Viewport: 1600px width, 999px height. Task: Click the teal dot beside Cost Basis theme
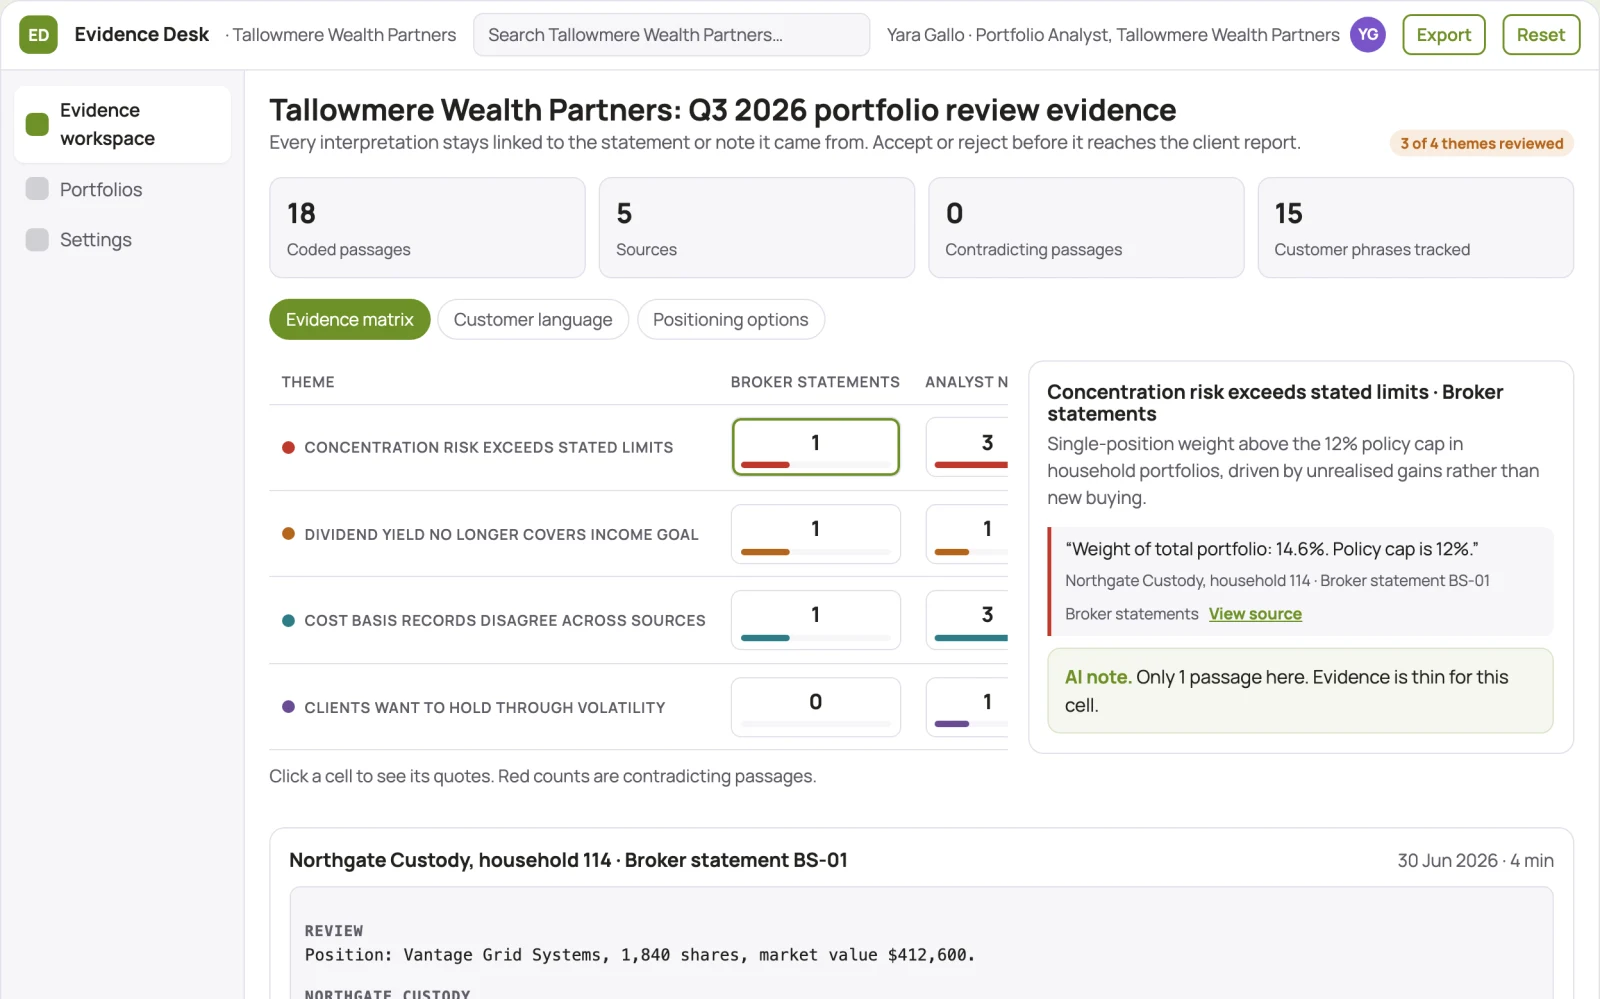click(288, 621)
